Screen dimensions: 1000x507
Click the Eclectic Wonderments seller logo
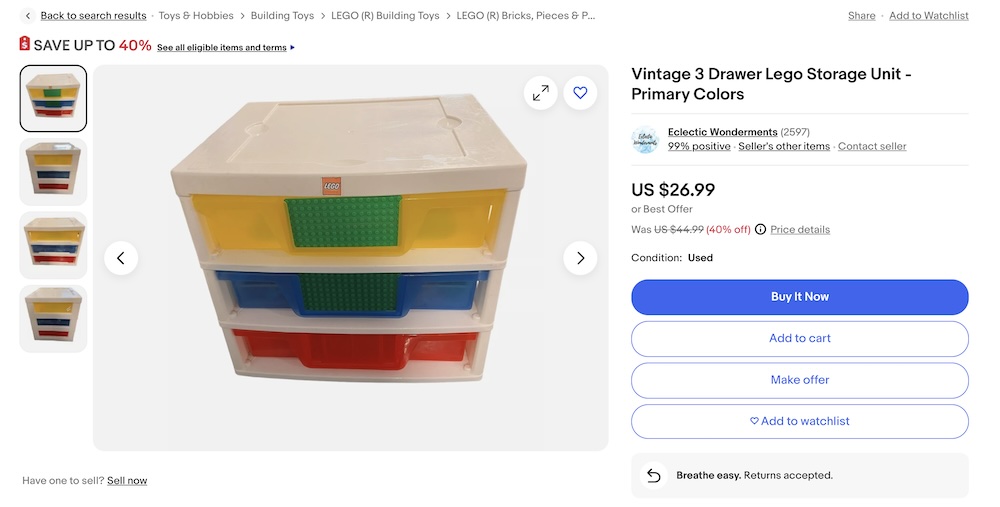pyautogui.click(x=645, y=139)
